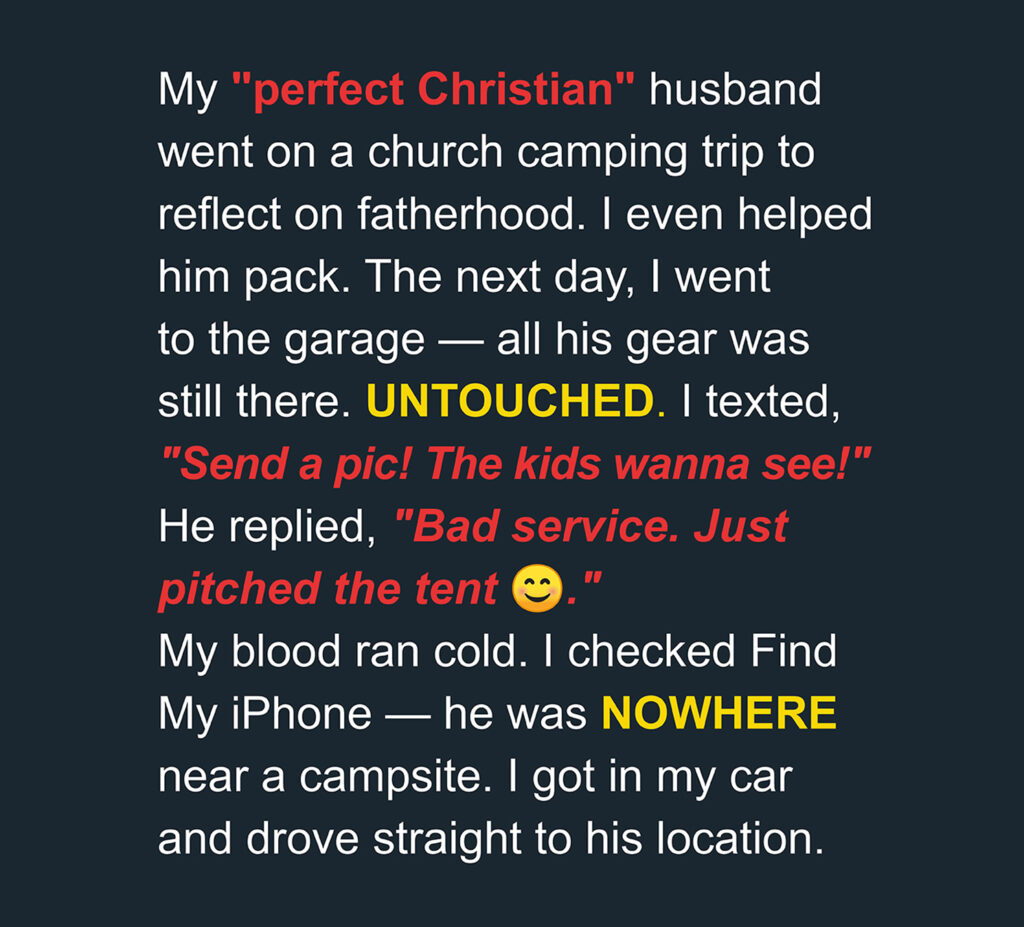Click the "My blood ran cold" sentence
Viewport: 1024px width, 927px height.
(344, 651)
